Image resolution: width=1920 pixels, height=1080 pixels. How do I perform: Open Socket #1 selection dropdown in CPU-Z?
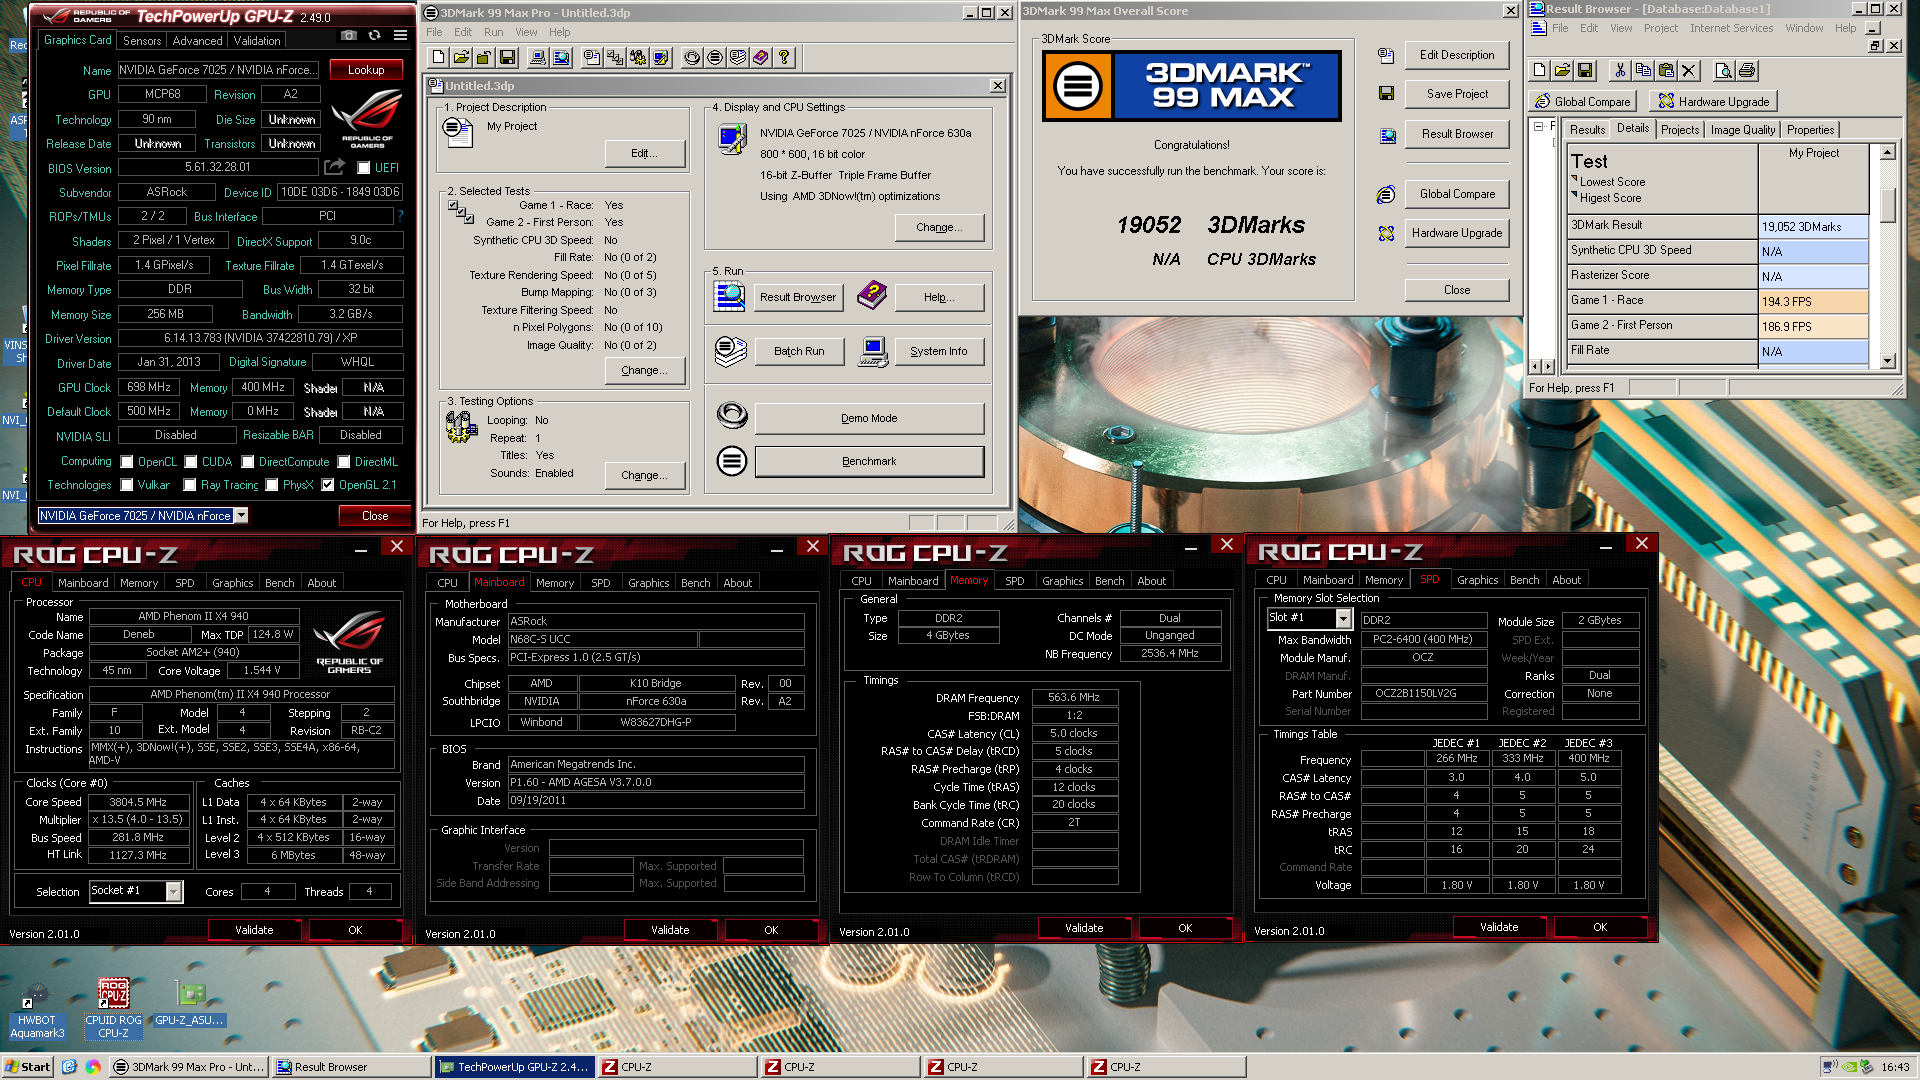[174, 891]
